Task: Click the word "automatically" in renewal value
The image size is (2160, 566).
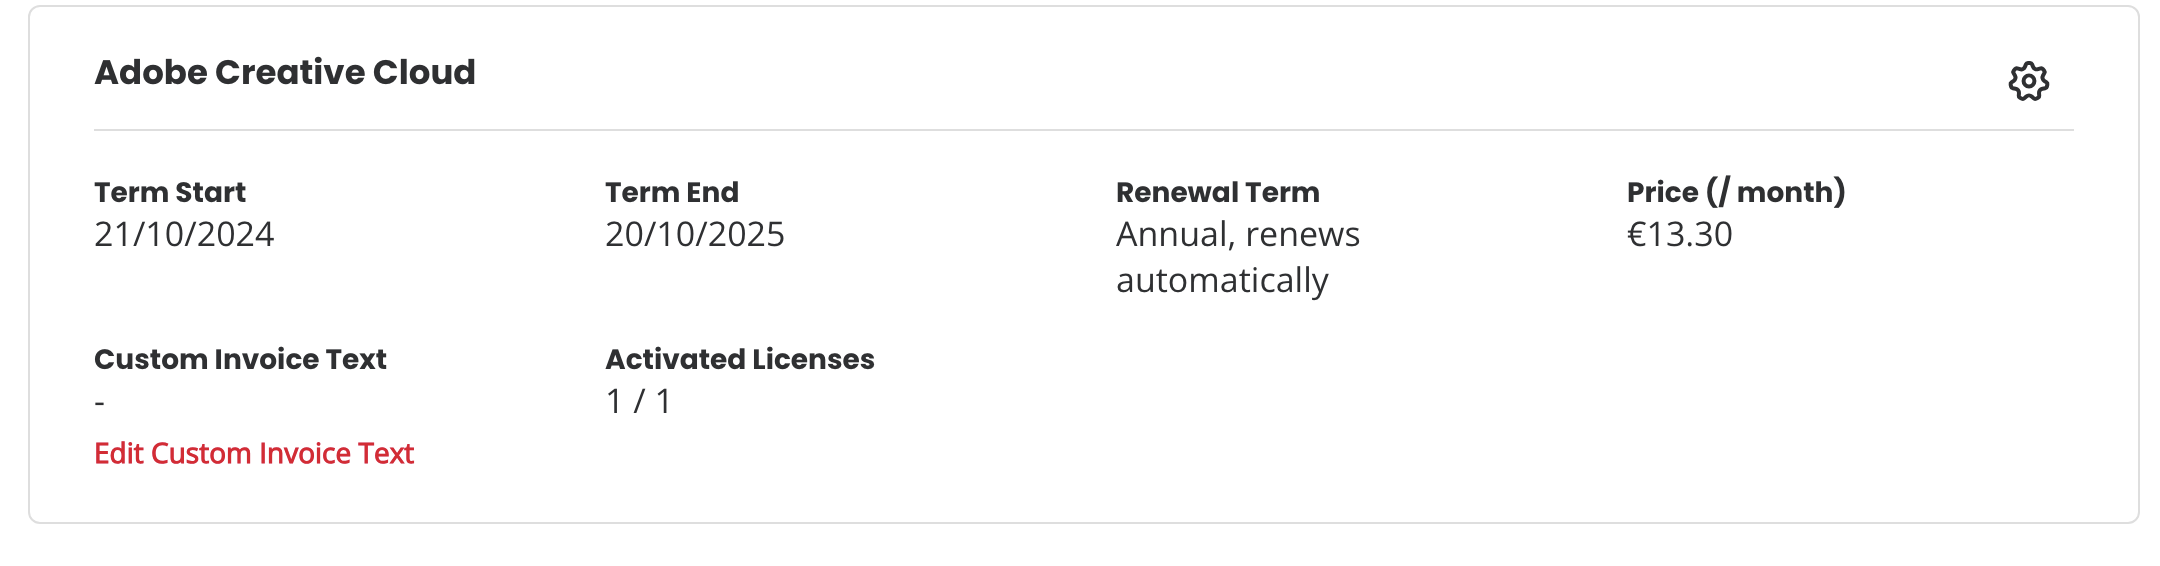Action: coord(1222,281)
